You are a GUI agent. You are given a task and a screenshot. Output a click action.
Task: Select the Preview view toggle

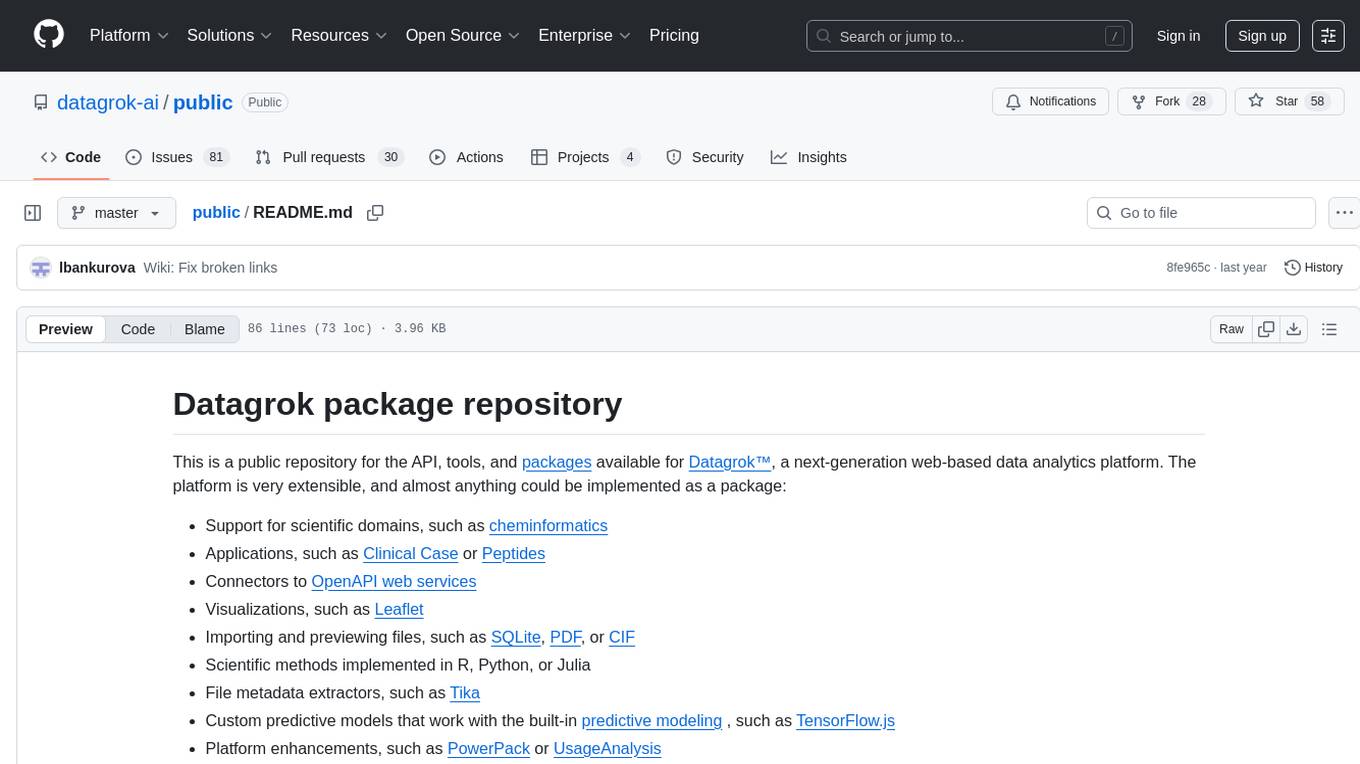pos(66,329)
